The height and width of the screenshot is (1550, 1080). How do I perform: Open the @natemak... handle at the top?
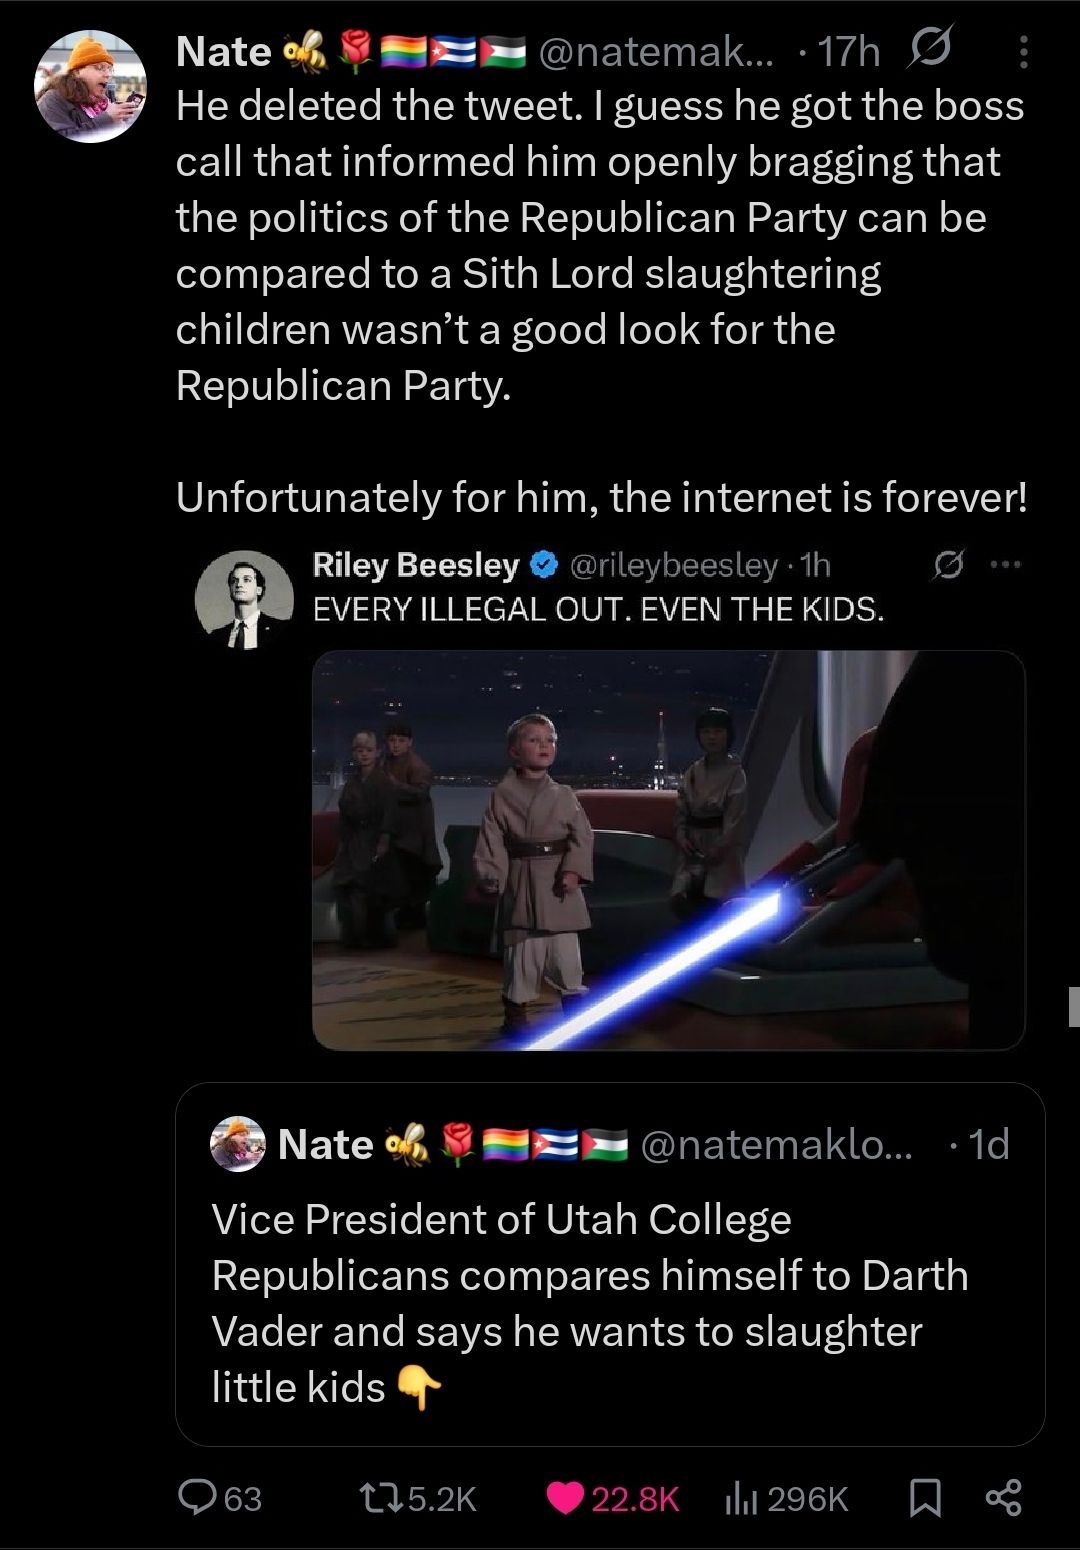[x=656, y=52]
